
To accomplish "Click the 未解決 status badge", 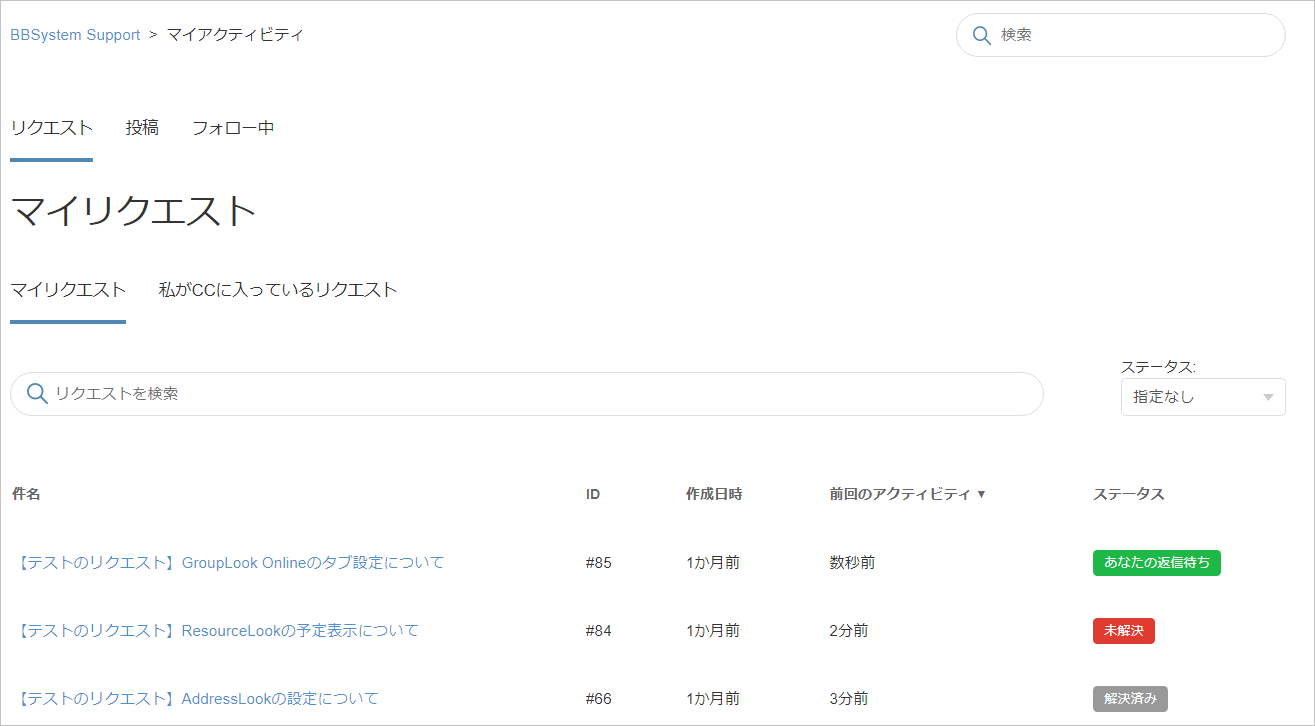I will (1124, 631).
